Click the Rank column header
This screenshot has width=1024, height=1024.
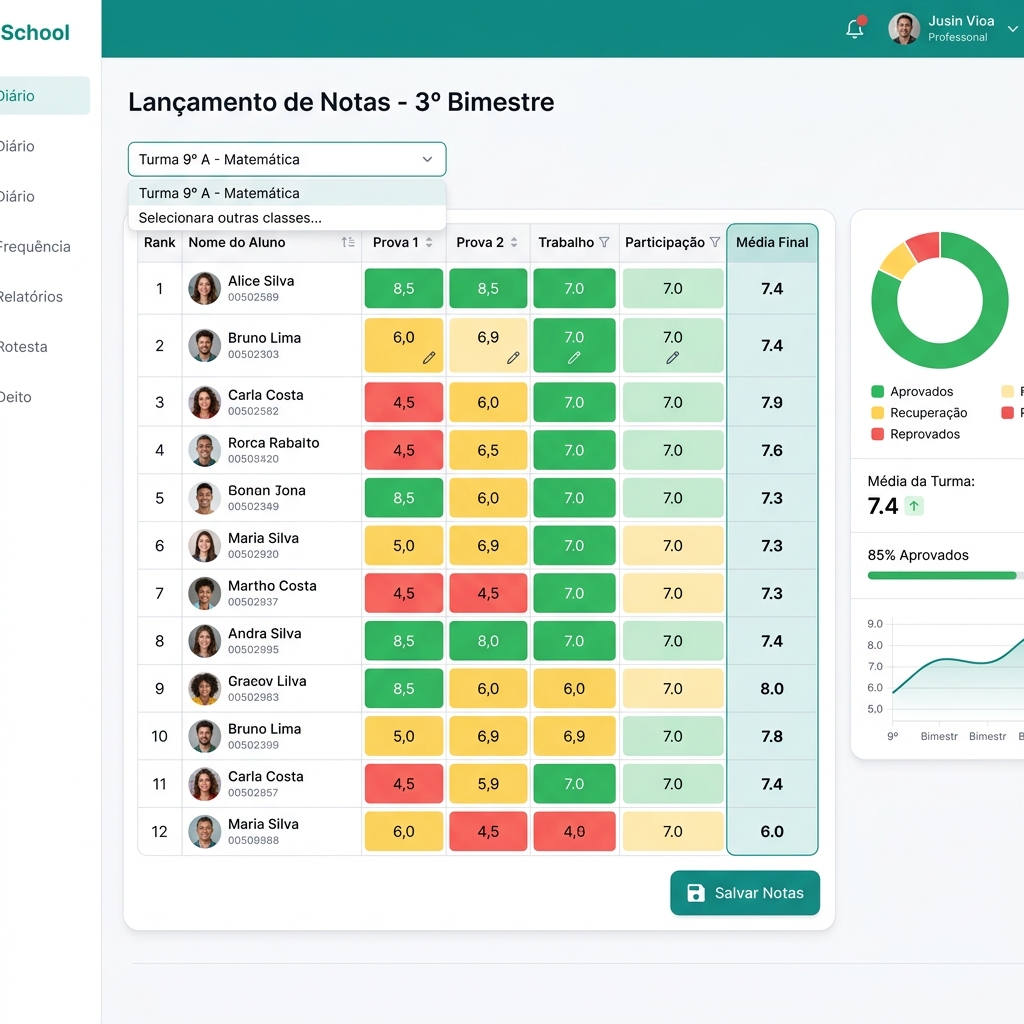pyautogui.click(x=159, y=242)
